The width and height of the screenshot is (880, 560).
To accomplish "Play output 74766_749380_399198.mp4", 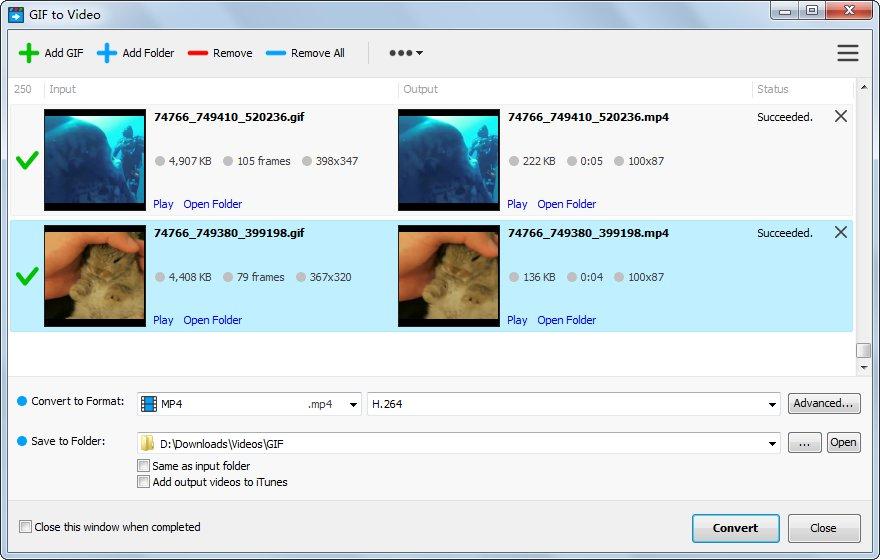I will click(517, 320).
